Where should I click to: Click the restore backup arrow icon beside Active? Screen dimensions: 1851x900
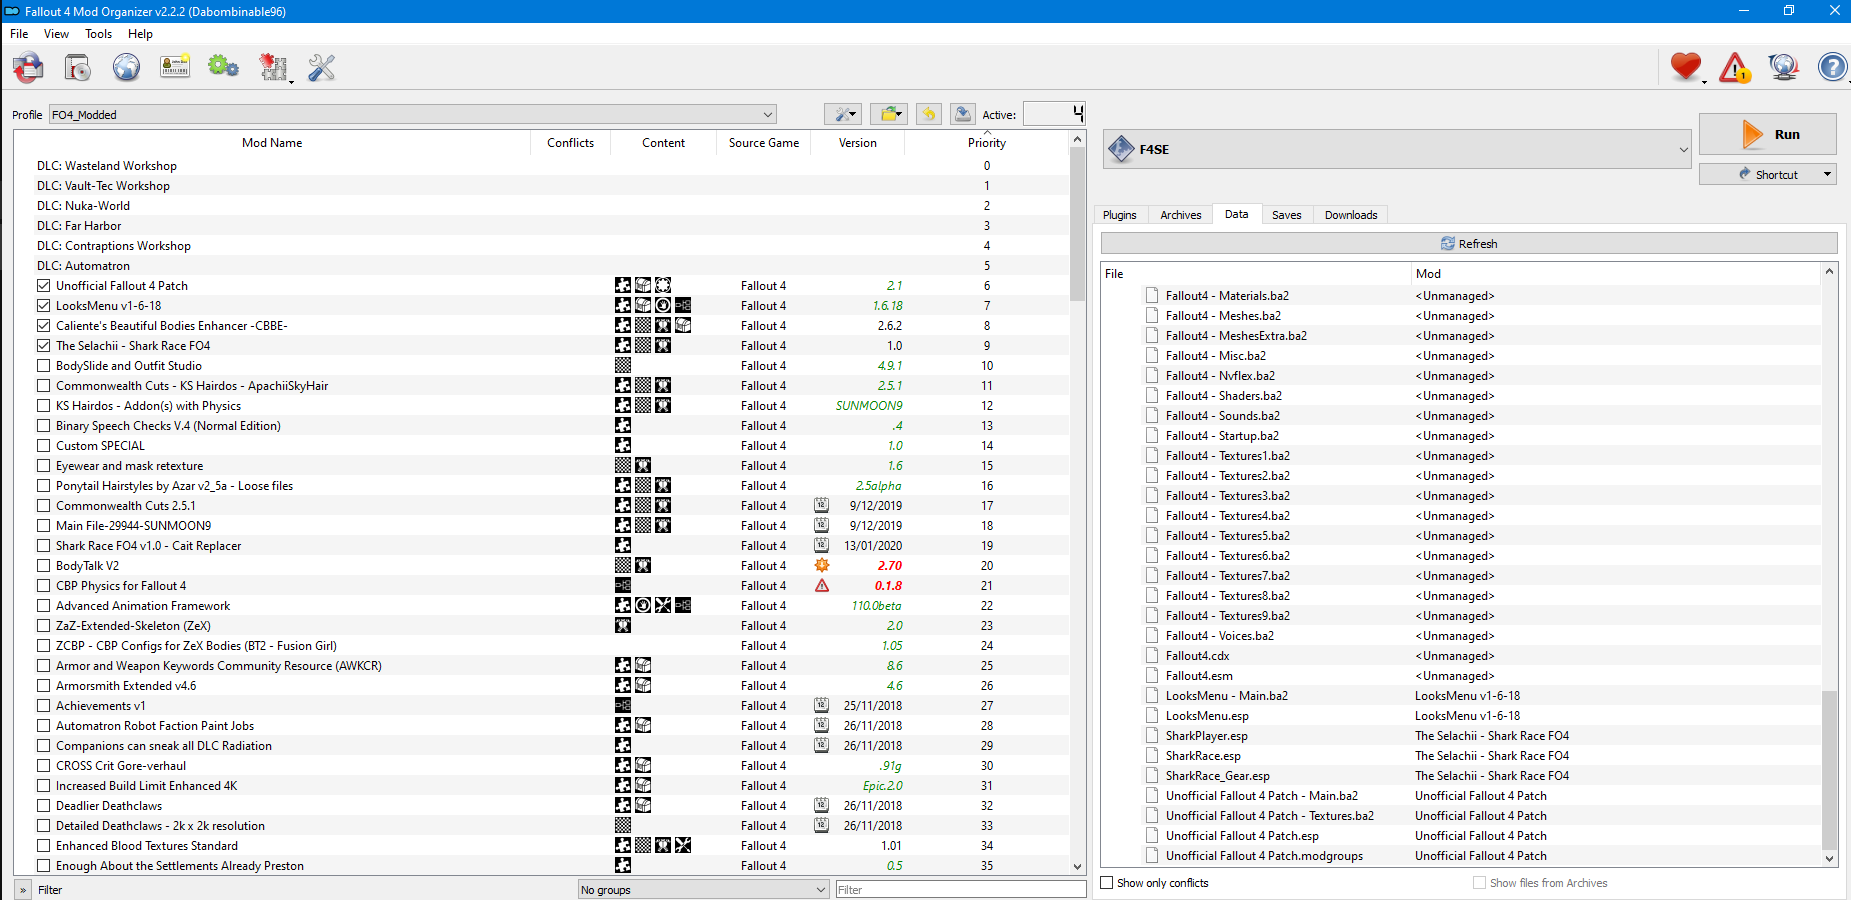[x=929, y=114]
